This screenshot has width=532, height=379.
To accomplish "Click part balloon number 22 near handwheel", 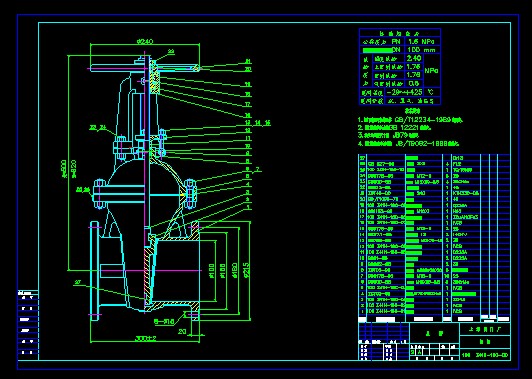I will [x=171, y=52].
